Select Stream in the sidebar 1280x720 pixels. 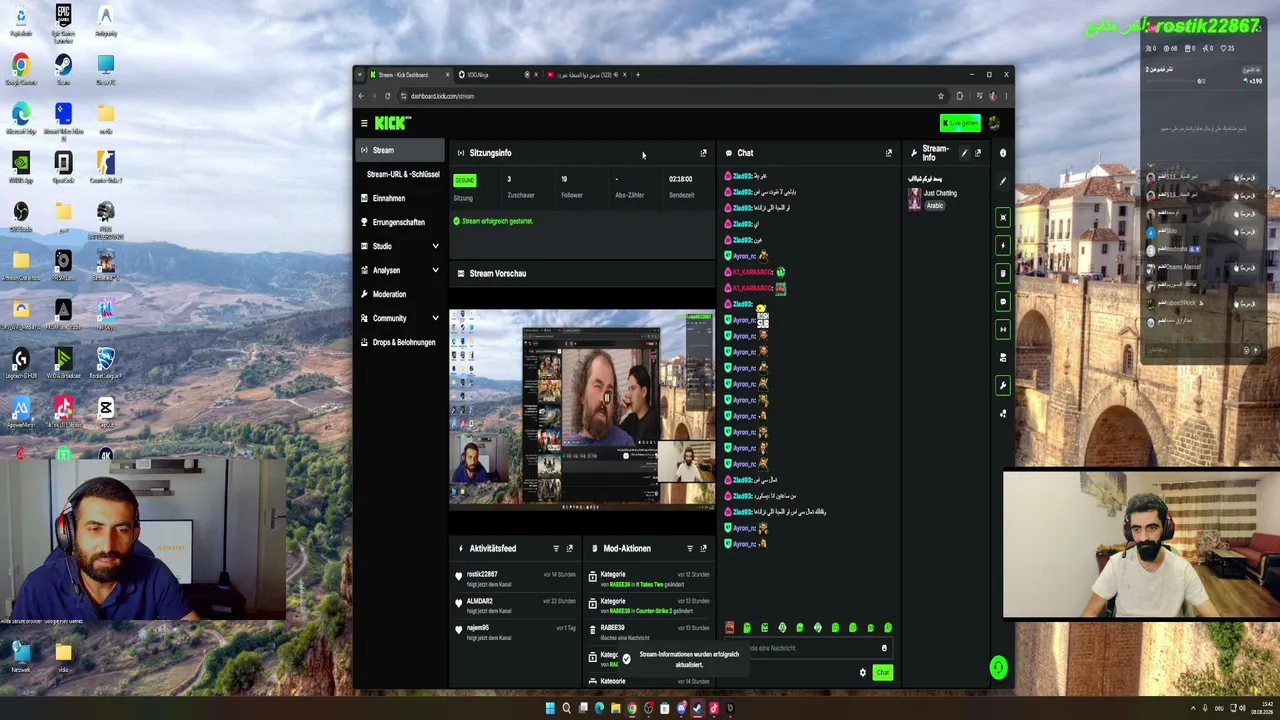pyautogui.click(x=401, y=150)
